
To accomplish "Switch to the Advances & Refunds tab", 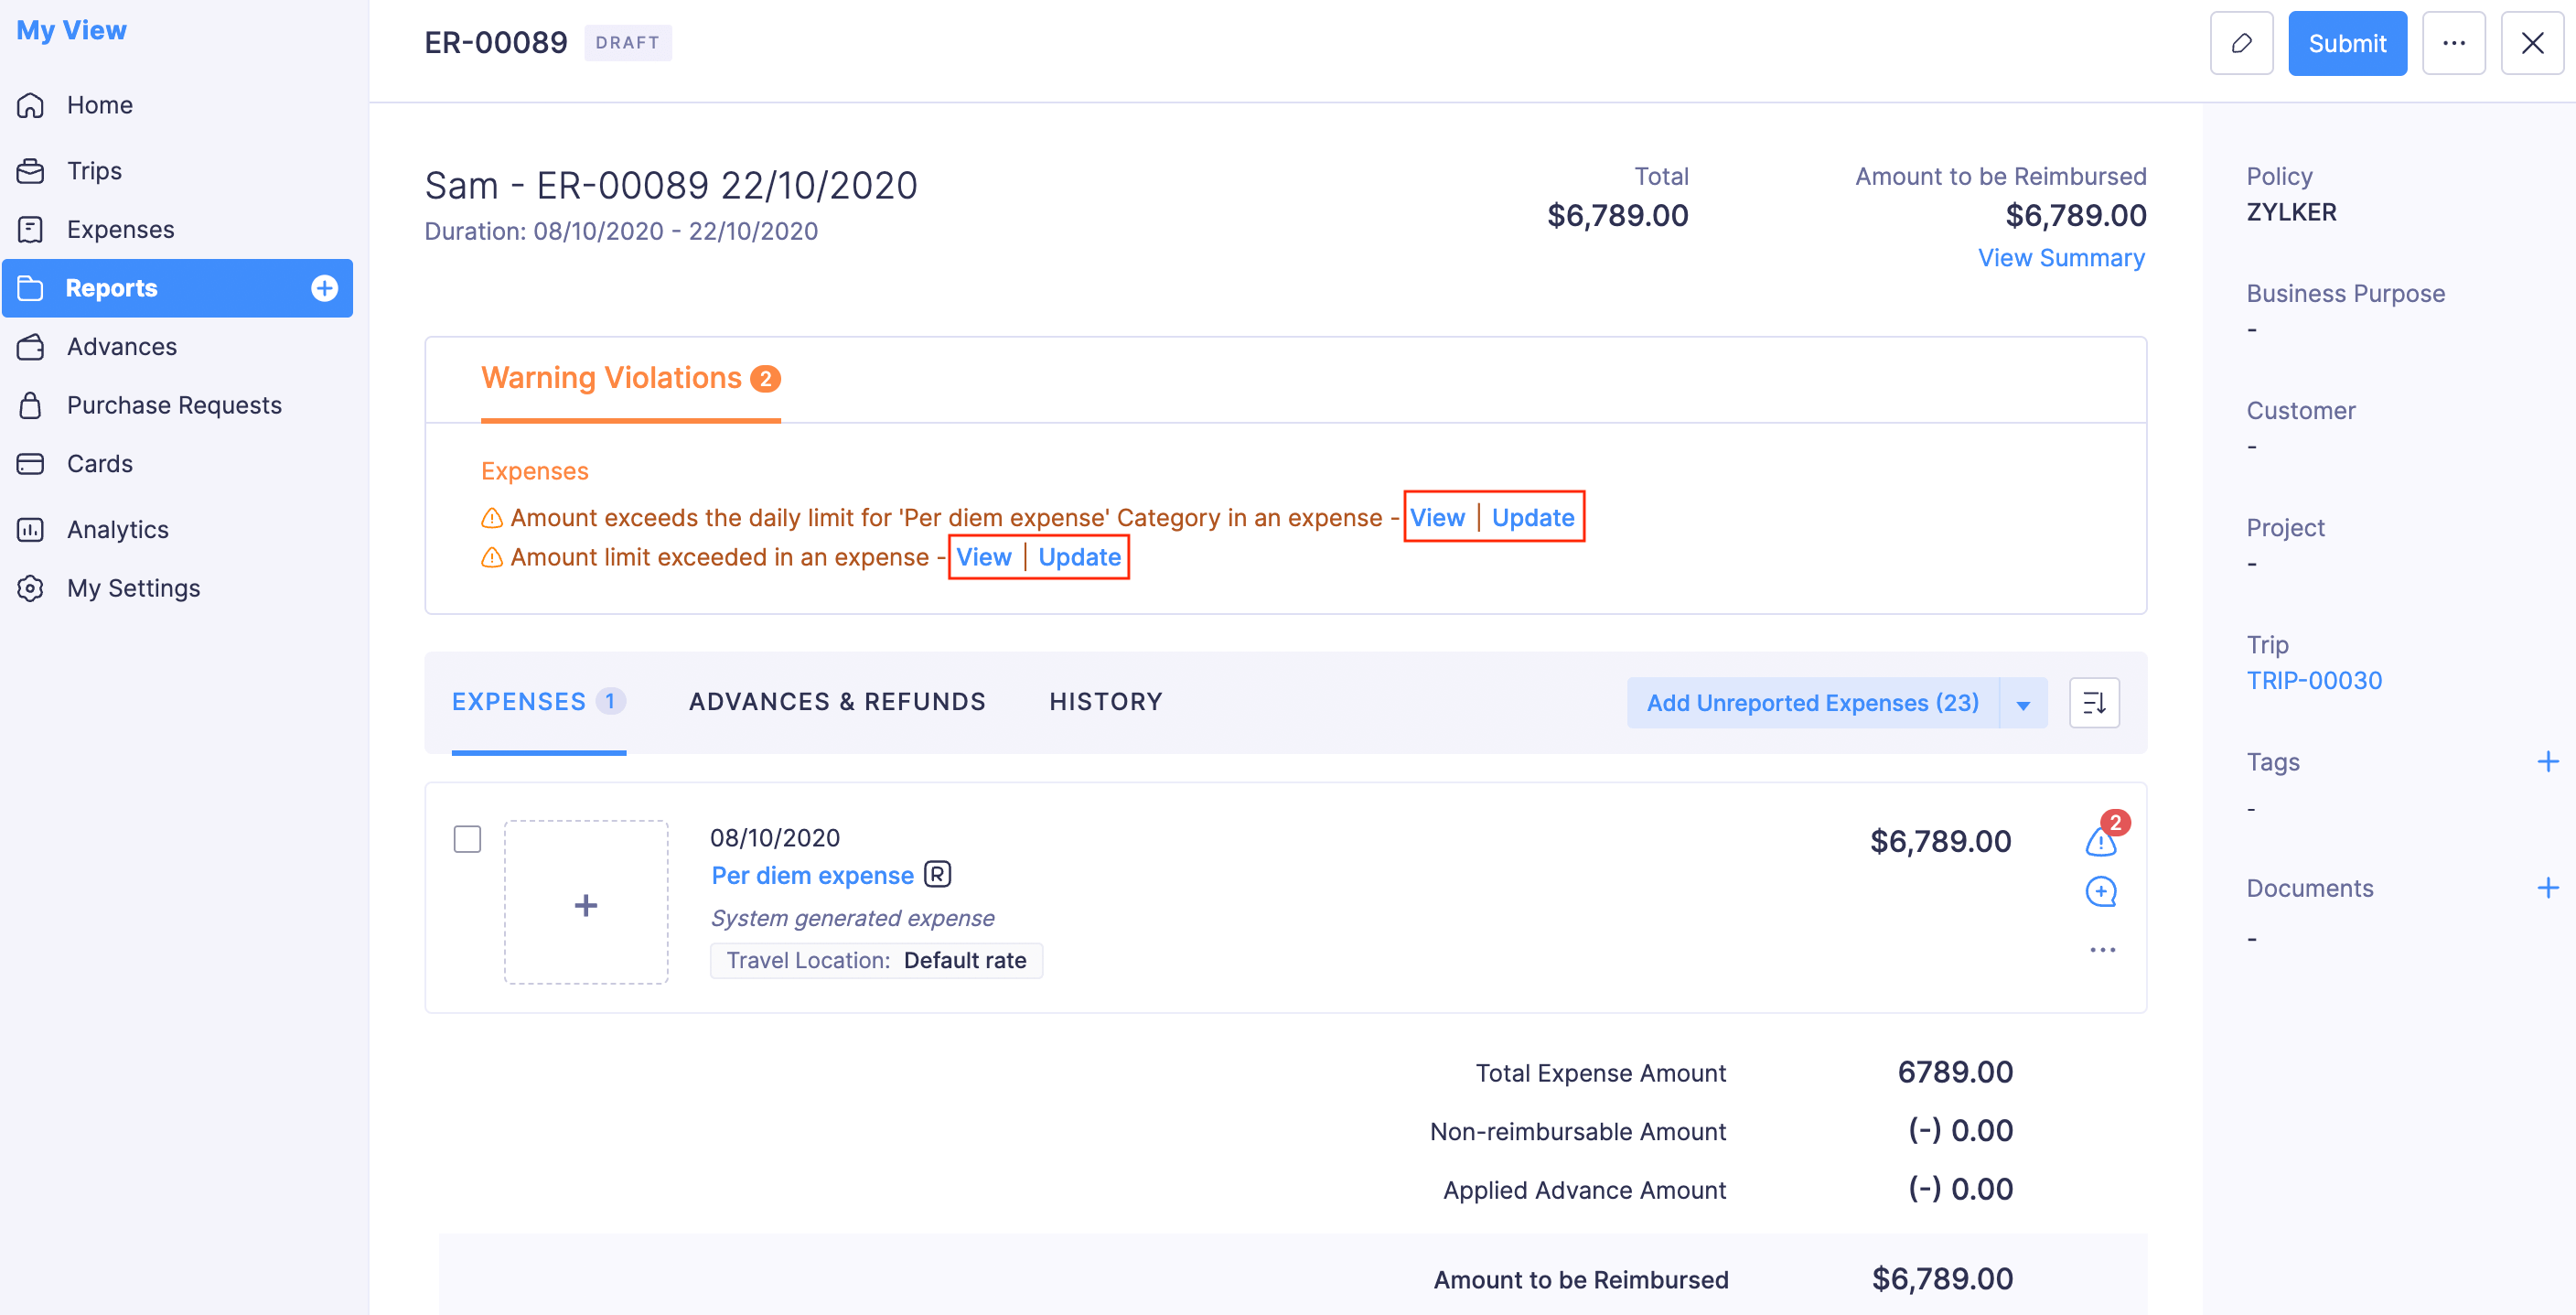I will [837, 702].
